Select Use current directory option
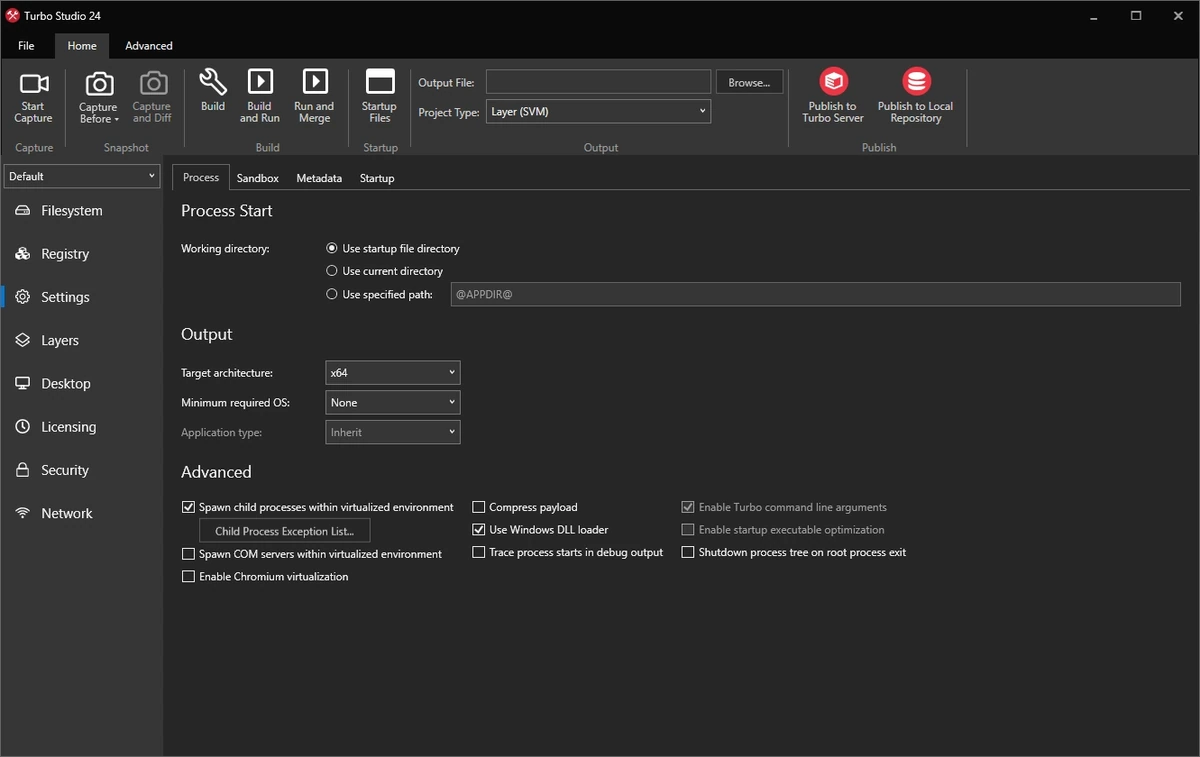 pyautogui.click(x=332, y=271)
